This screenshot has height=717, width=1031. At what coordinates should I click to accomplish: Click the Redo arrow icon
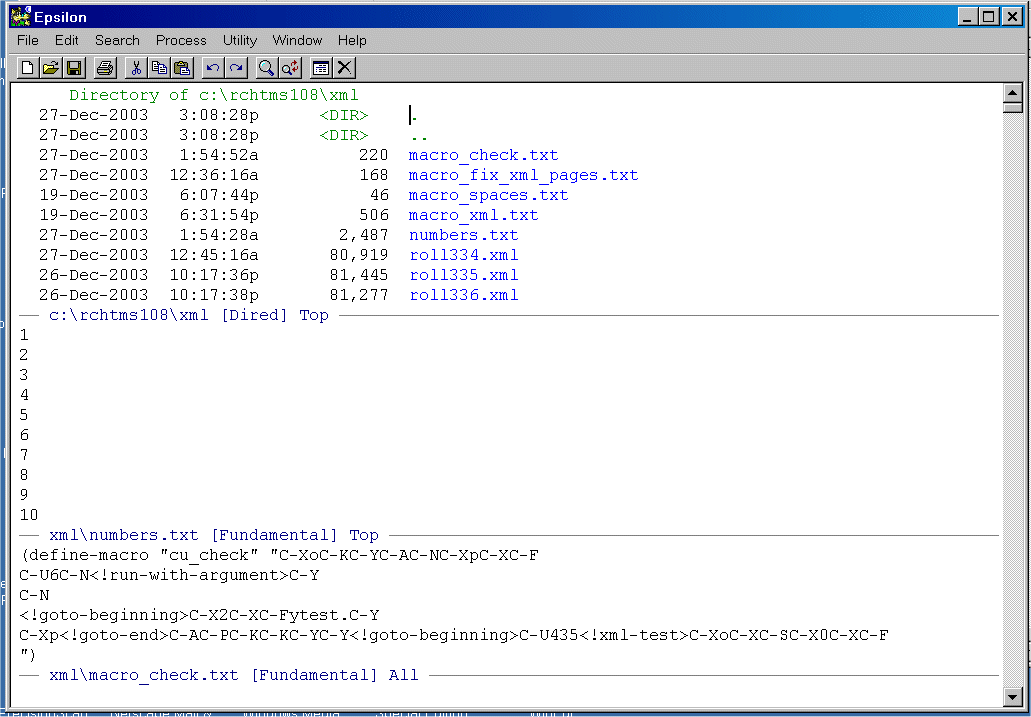point(236,68)
